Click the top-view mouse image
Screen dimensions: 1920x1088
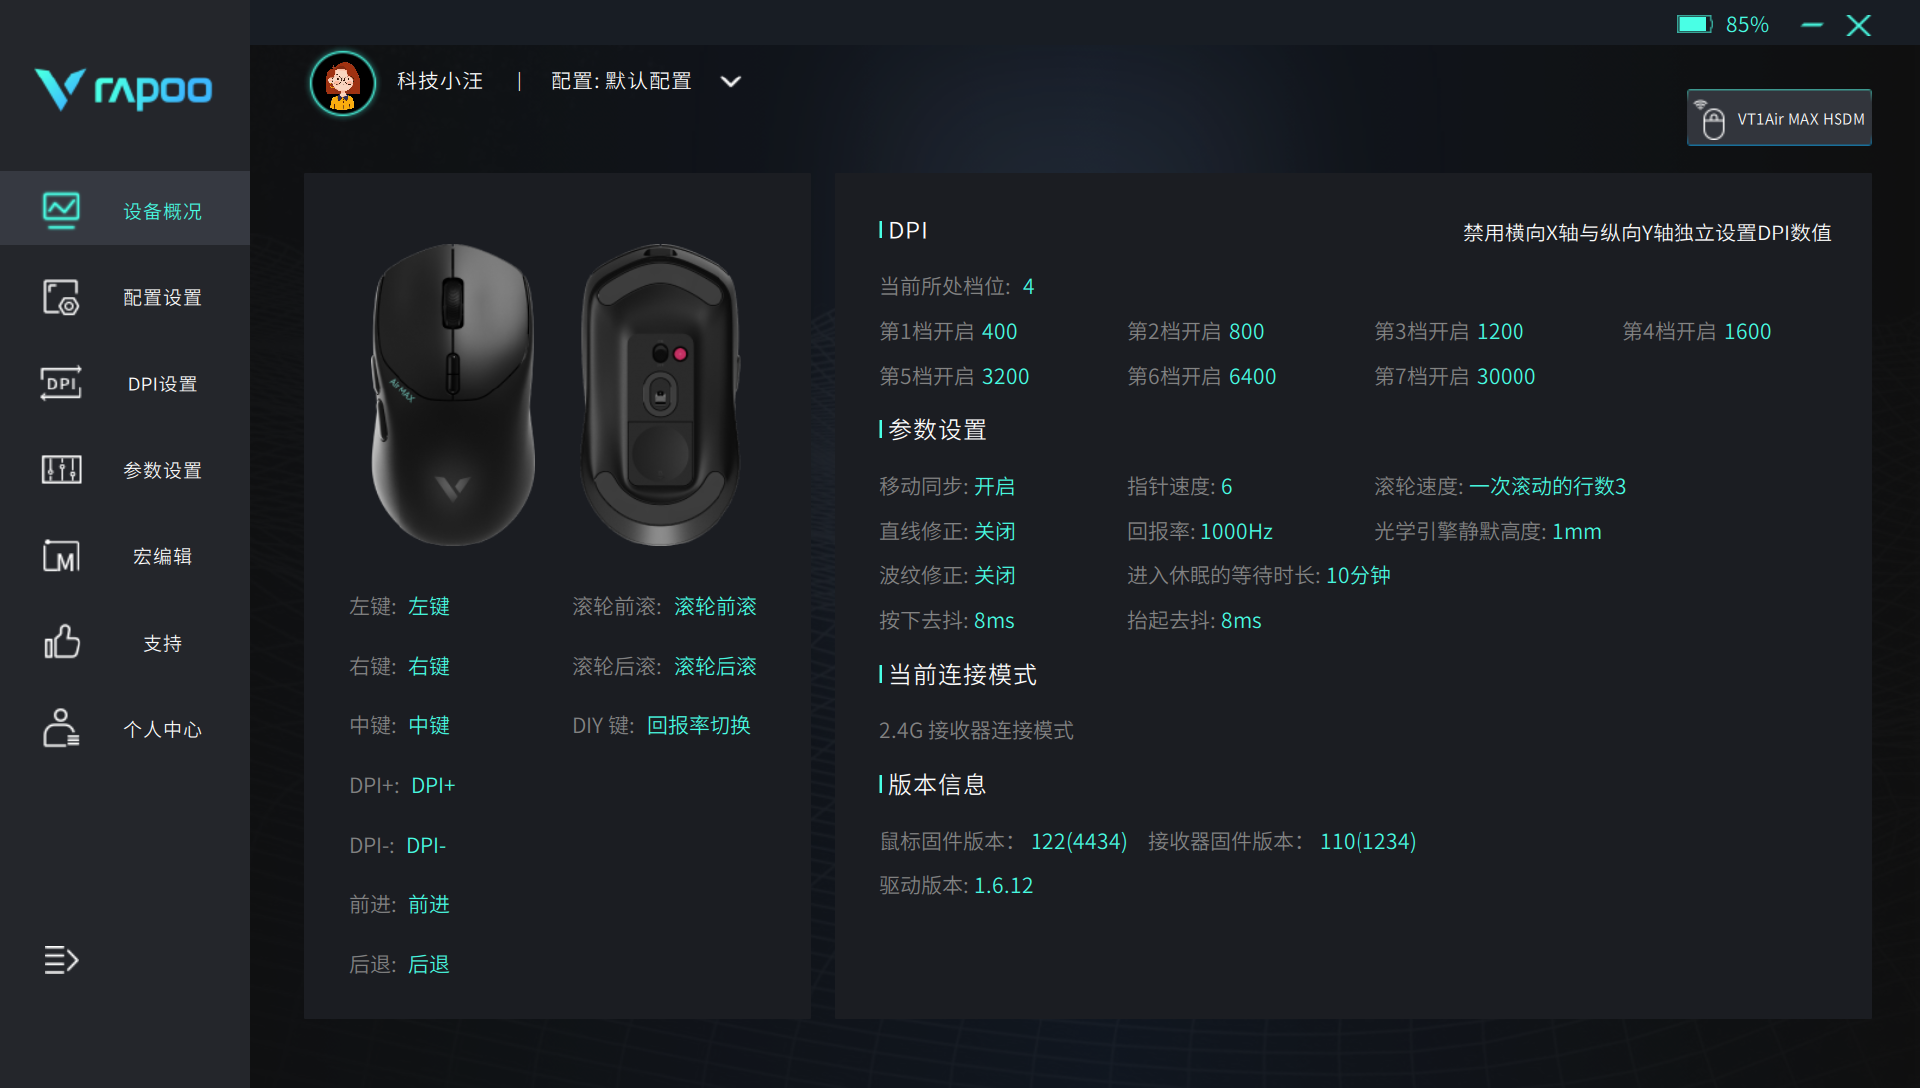[x=453, y=395]
